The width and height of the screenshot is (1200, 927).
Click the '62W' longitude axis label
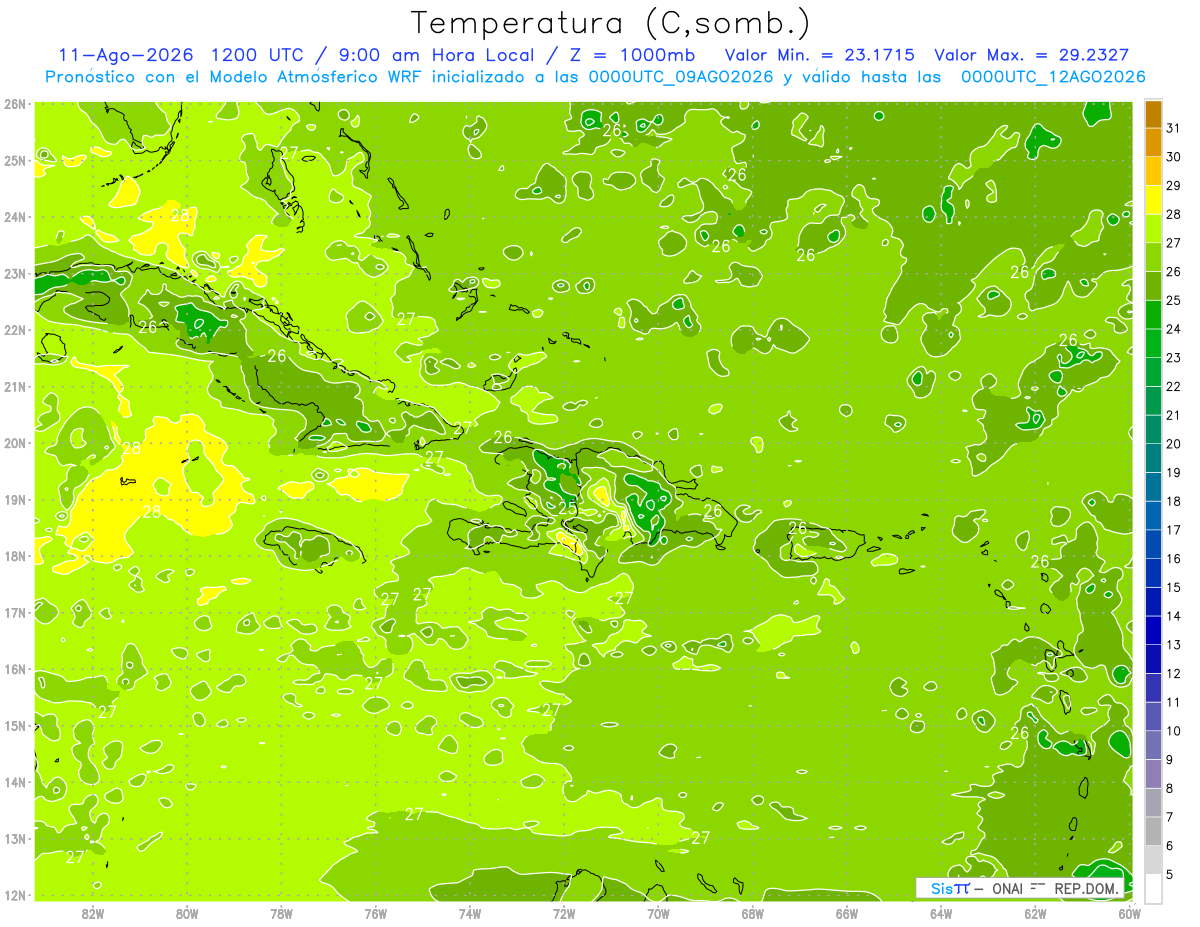pyautogui.click(x=1035, y=912)
